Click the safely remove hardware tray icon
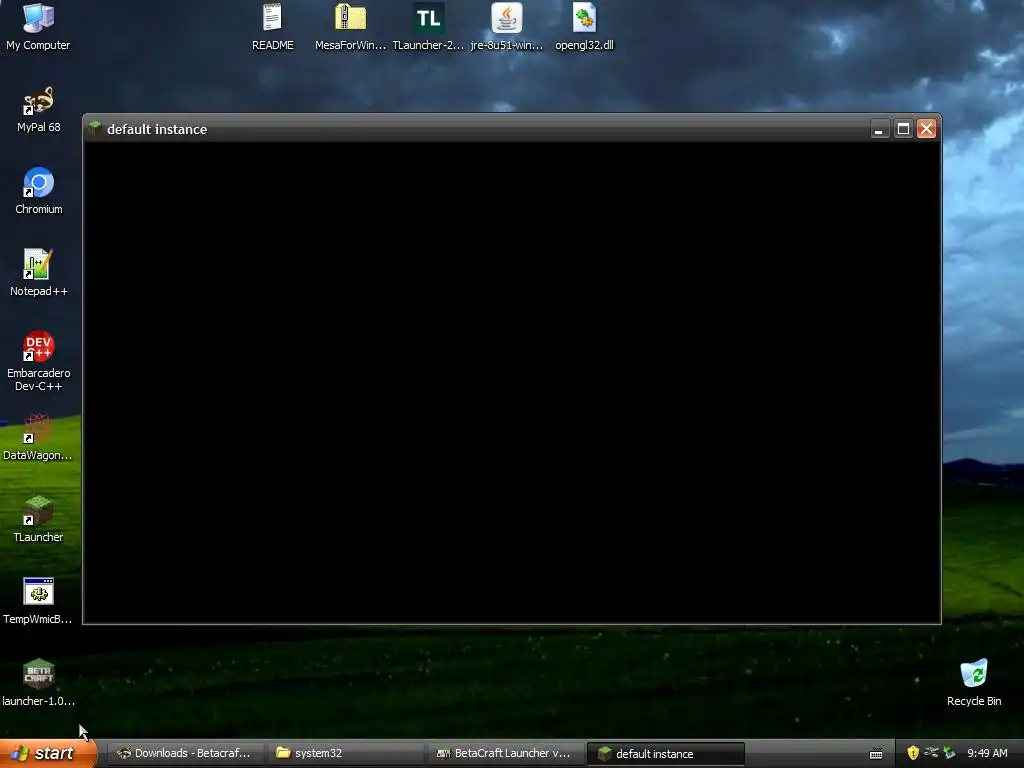This screenshot has height=768, width=1024. (x=949, y=753)
